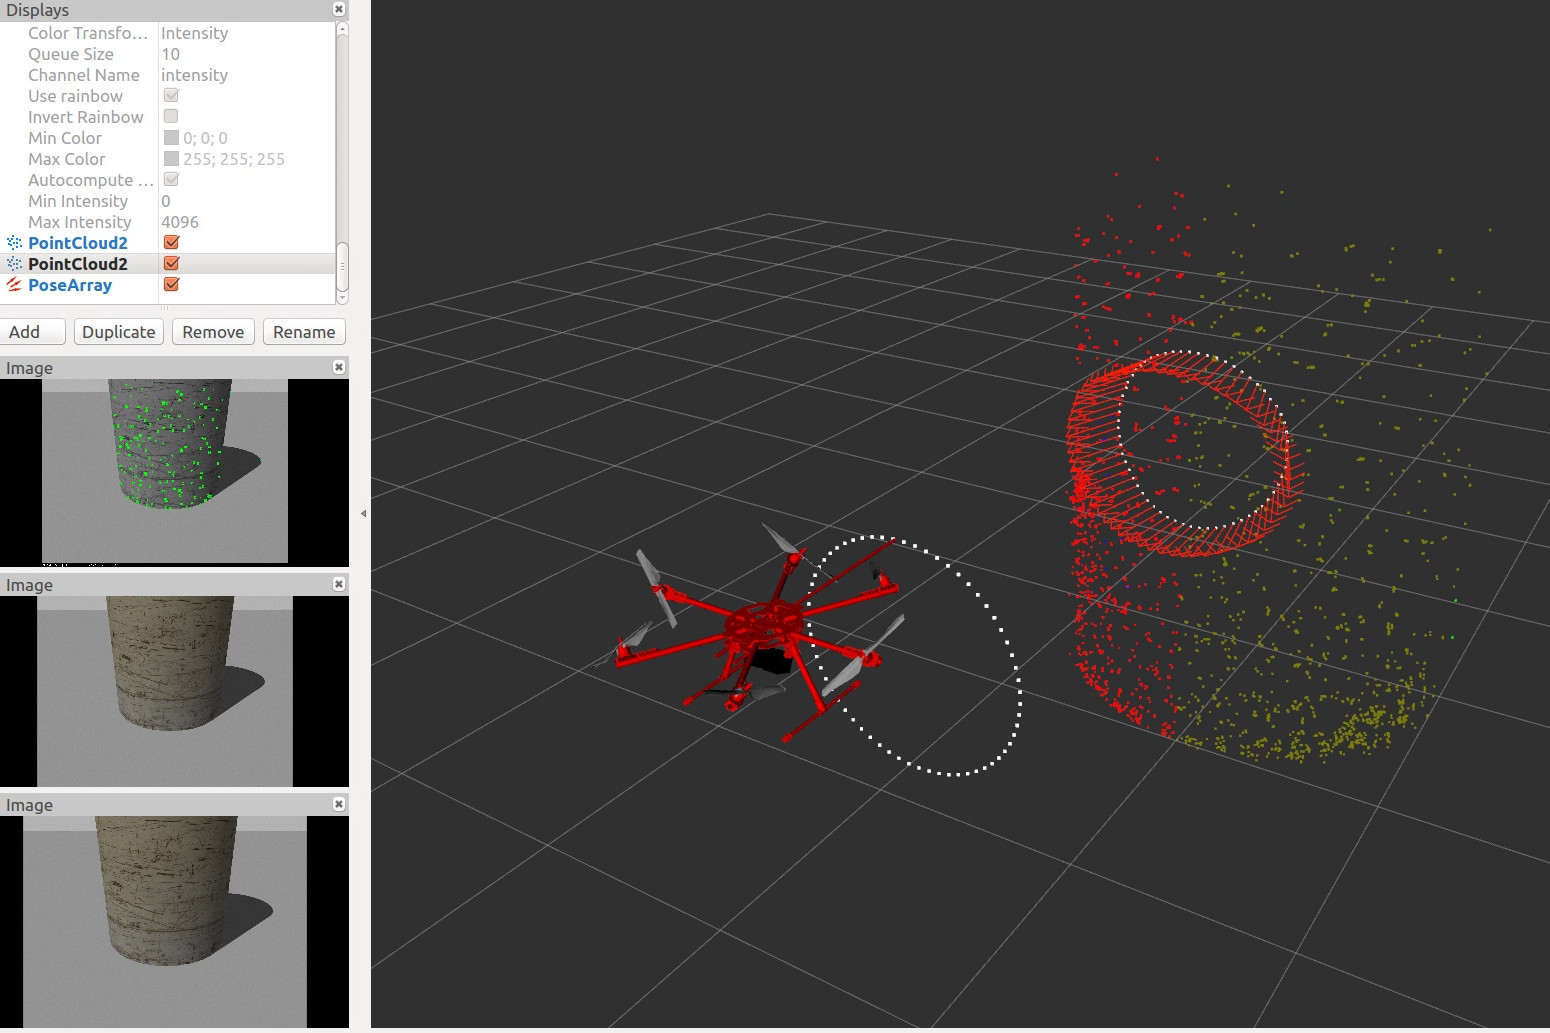Screen dimensions: 1550x1033
Task: Close the bottom Image panel
Action: [x=339, y=804]
